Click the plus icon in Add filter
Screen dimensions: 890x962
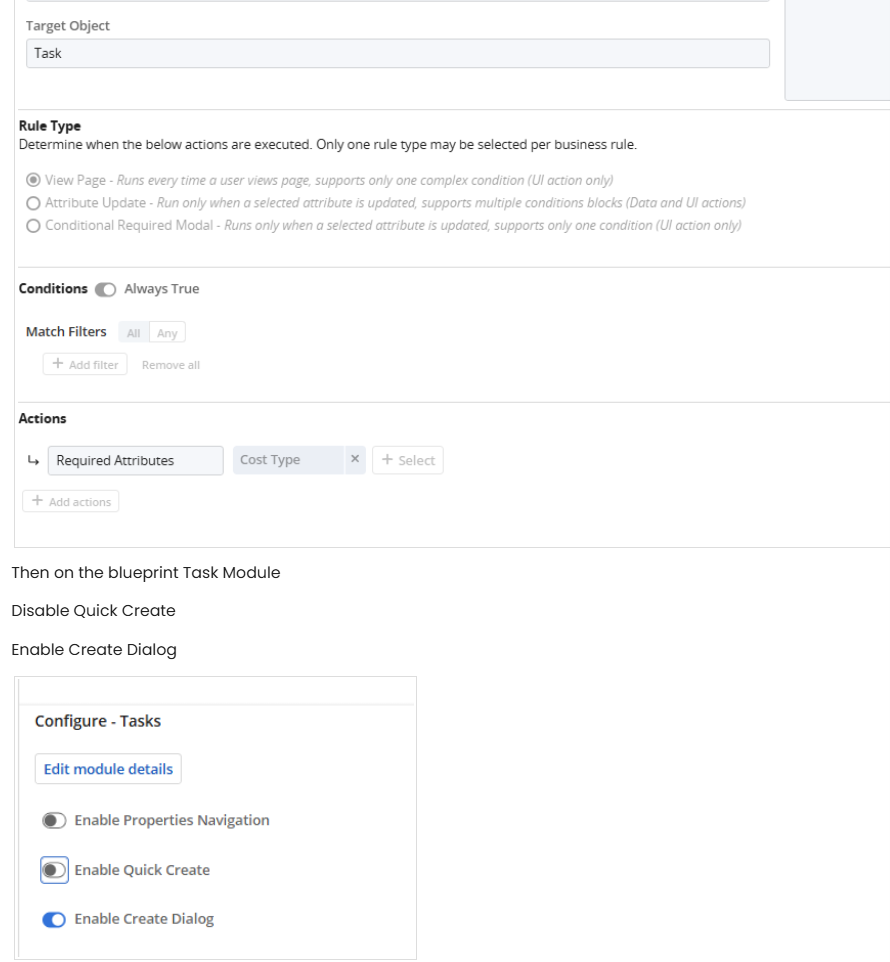58,365
